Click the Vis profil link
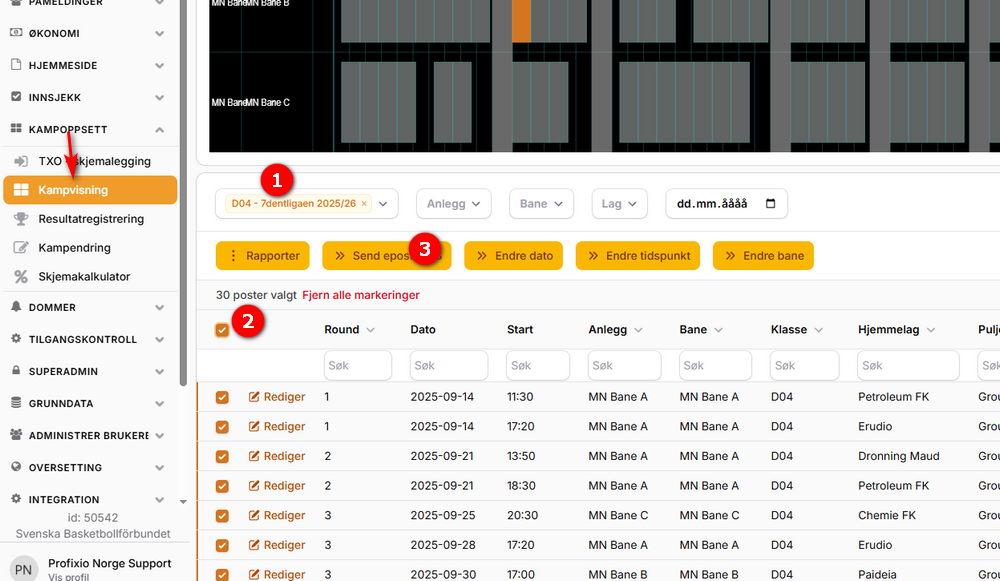Viewport: 1000px width, 581px height. point(68,577)
